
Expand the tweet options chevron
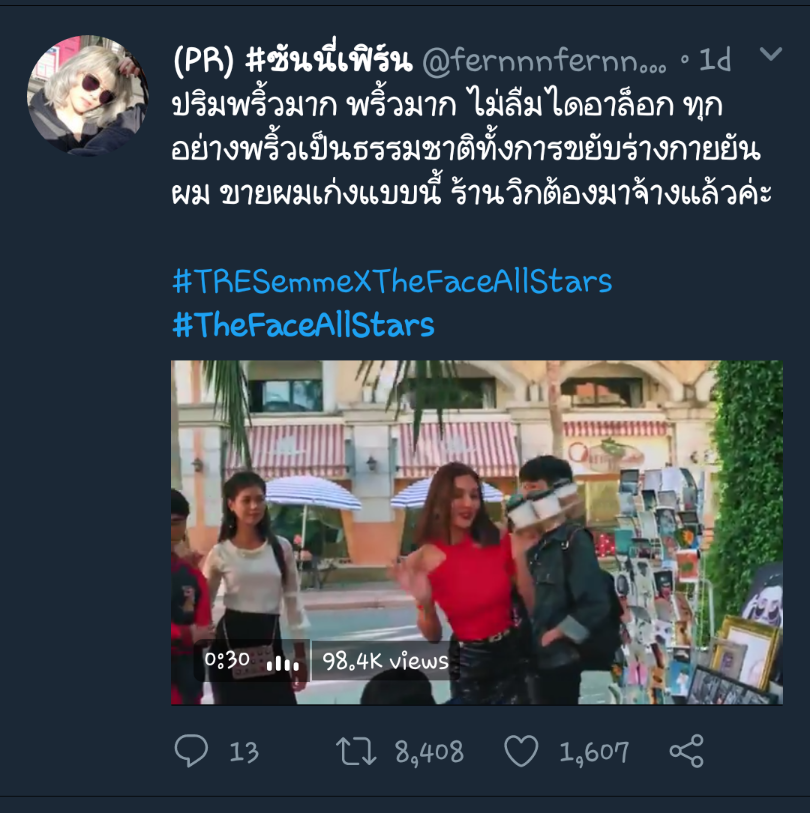pos(771,53)
